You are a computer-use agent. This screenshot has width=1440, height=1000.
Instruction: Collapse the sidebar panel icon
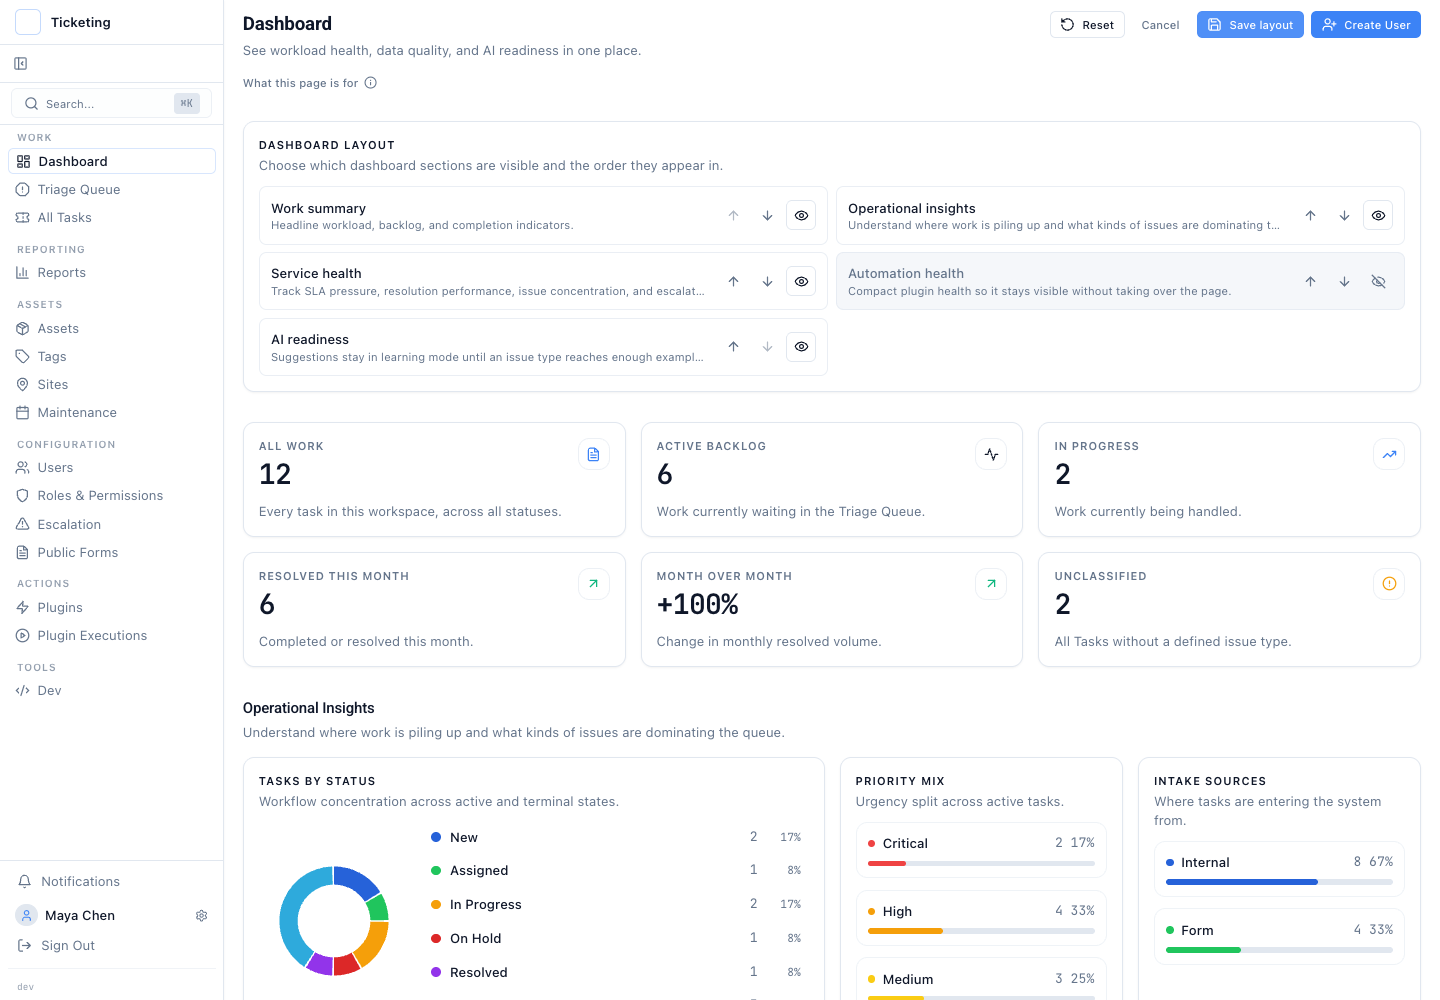(x=21, y=64)
